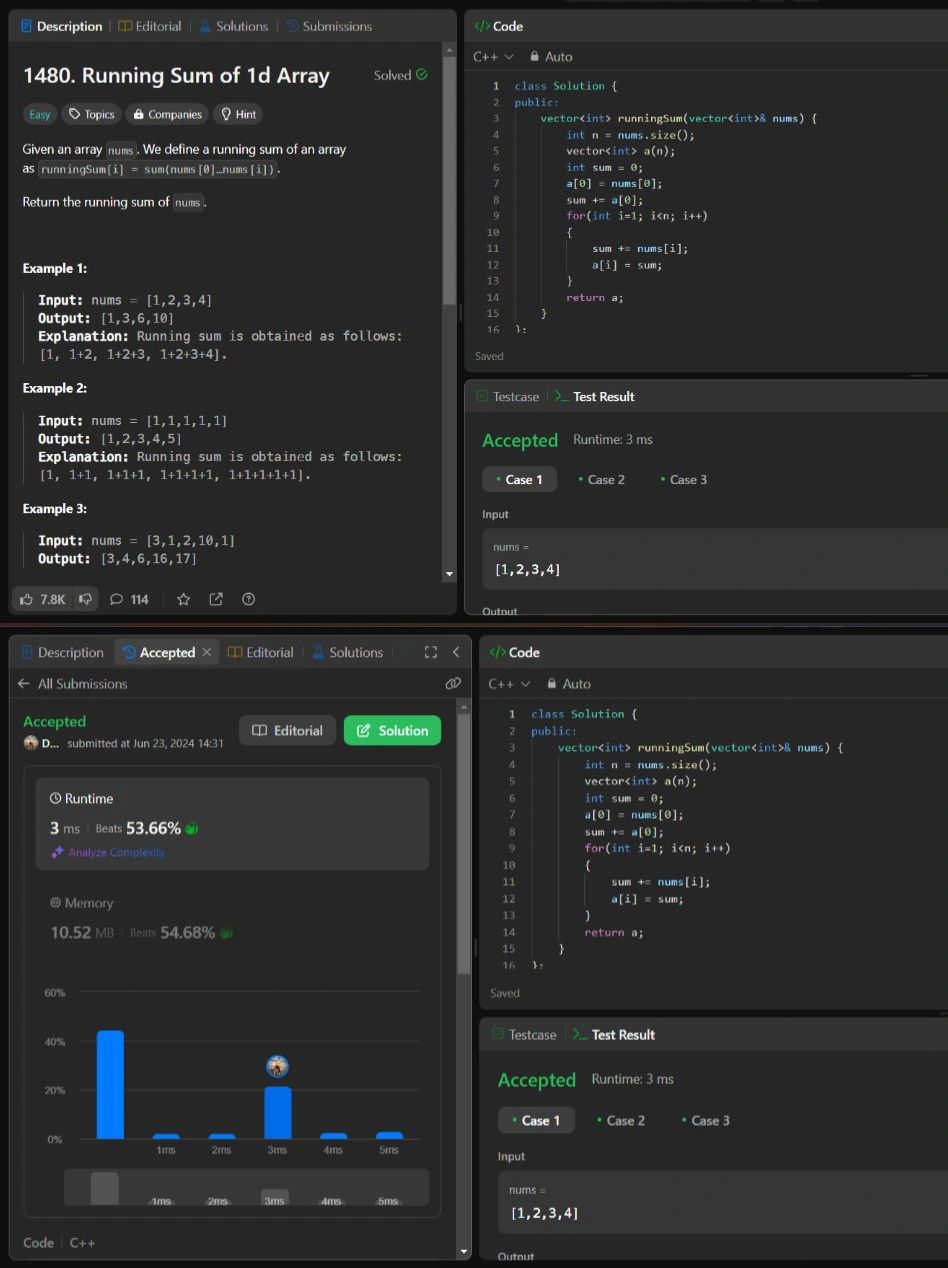
Task: Toggle the star favorite icon for this problem
Action: click(183, 599)
